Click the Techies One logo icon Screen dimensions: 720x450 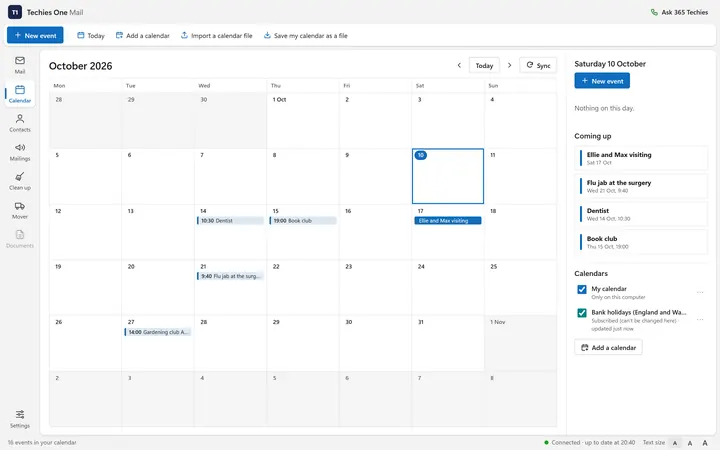coord(15,12)
